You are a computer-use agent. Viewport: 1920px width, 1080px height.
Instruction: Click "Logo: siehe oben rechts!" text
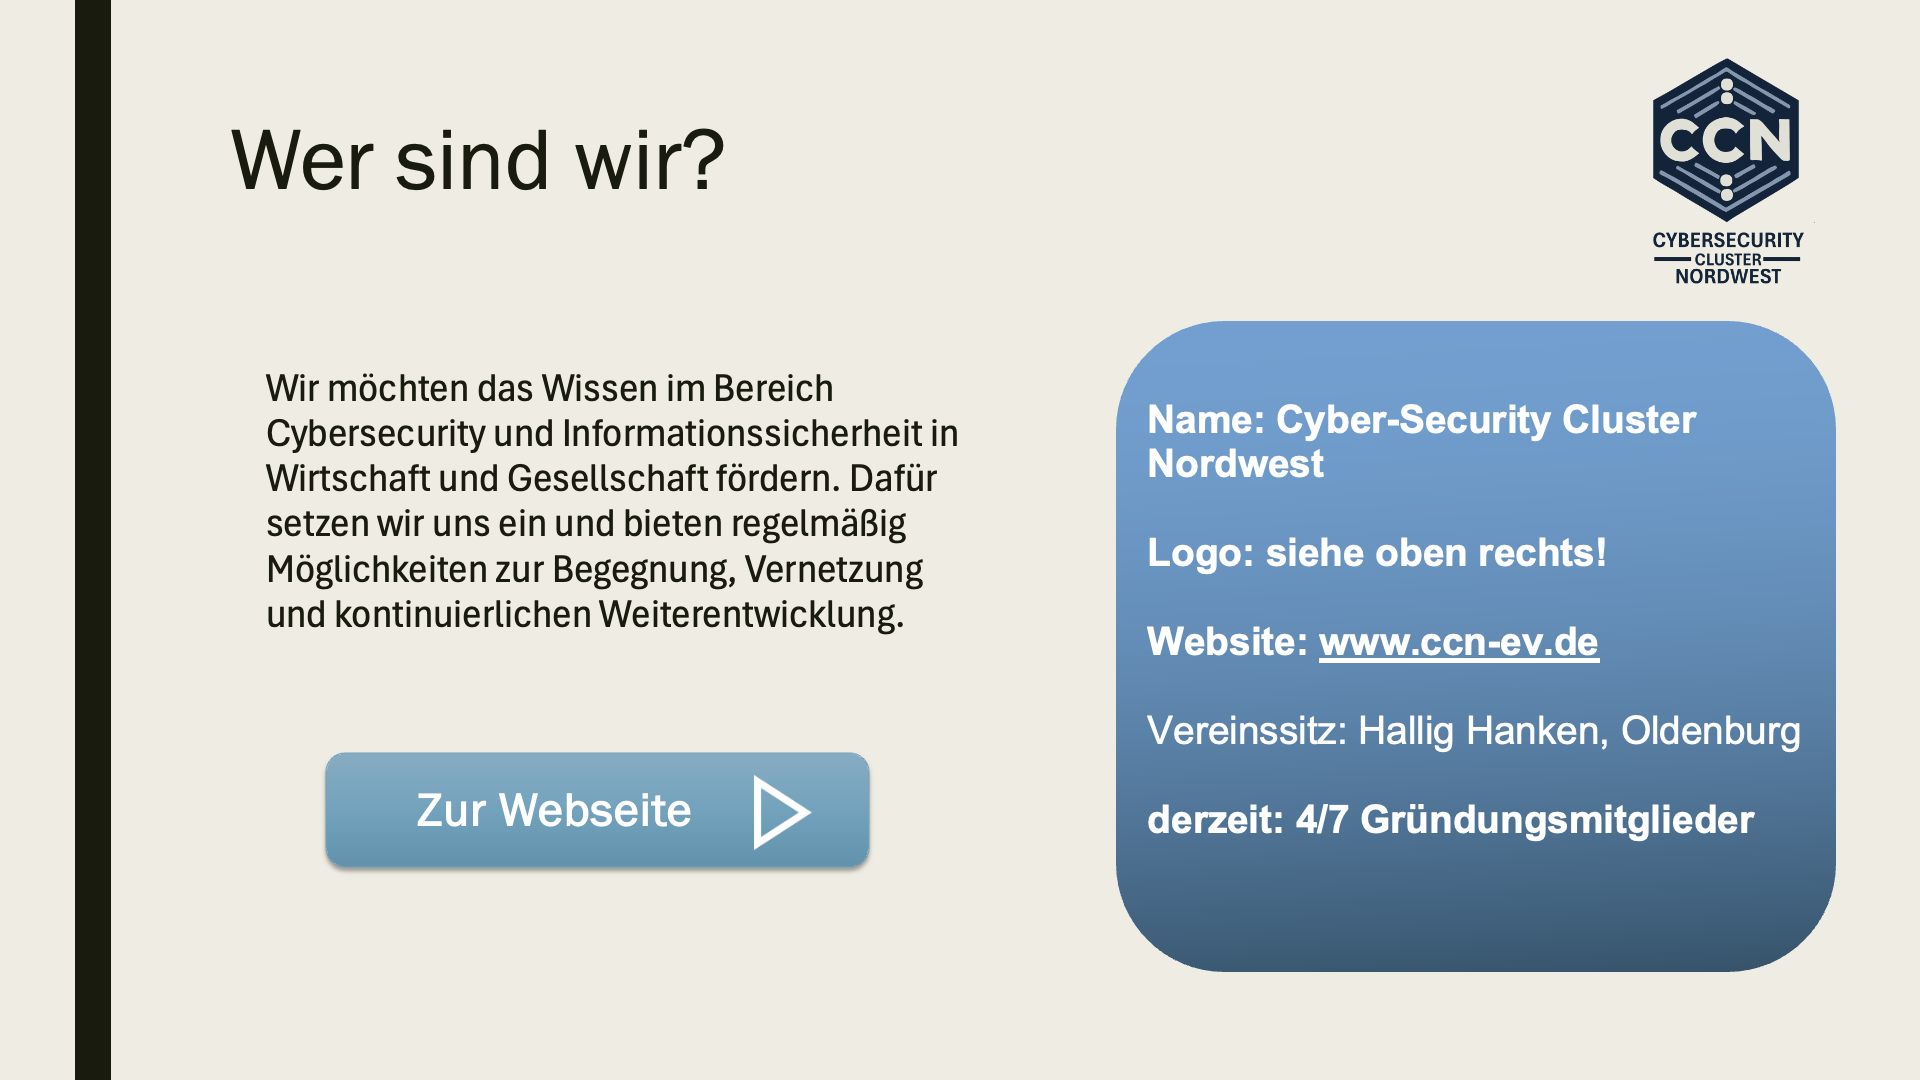[x=1376, y=553]
